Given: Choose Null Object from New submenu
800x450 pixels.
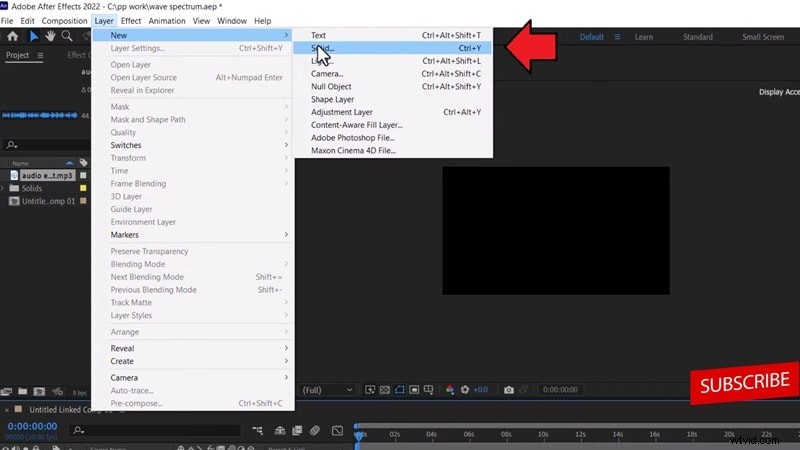Looking at the screenshot, I should 393,86.
